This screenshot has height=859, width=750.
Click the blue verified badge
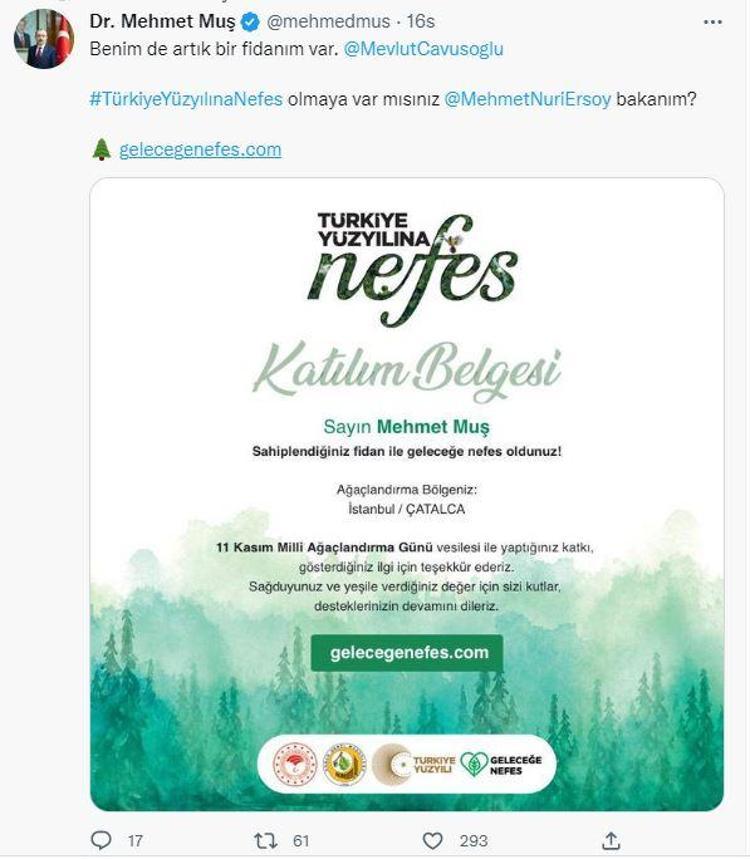click(x=250, y=21)
